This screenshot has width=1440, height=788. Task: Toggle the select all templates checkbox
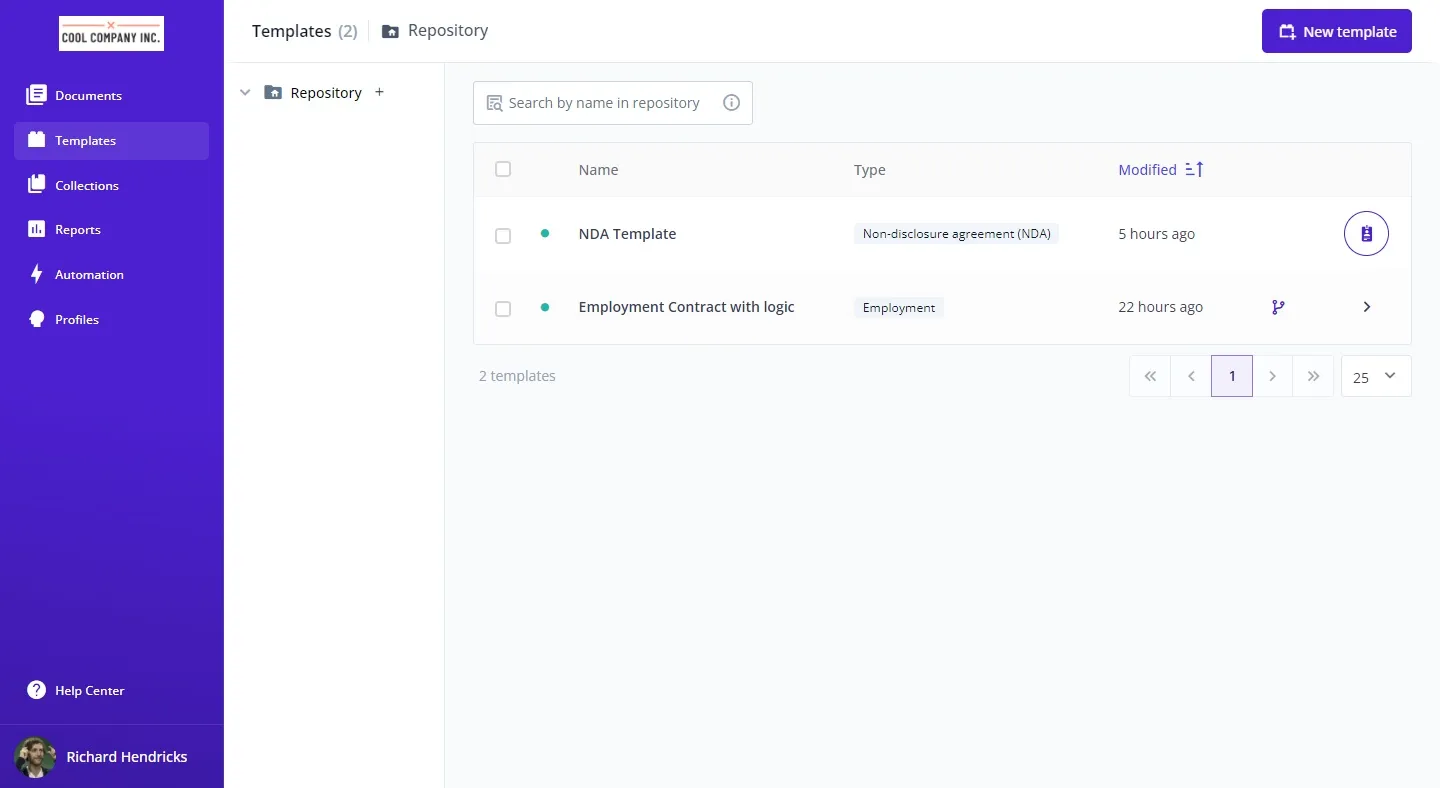point(503,169)
